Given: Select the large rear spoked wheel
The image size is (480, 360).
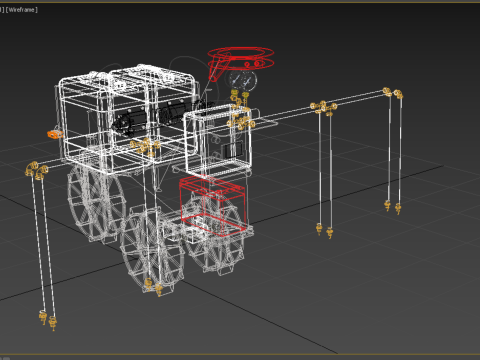Looking at the screenshot, I should (x=96, y=203).
